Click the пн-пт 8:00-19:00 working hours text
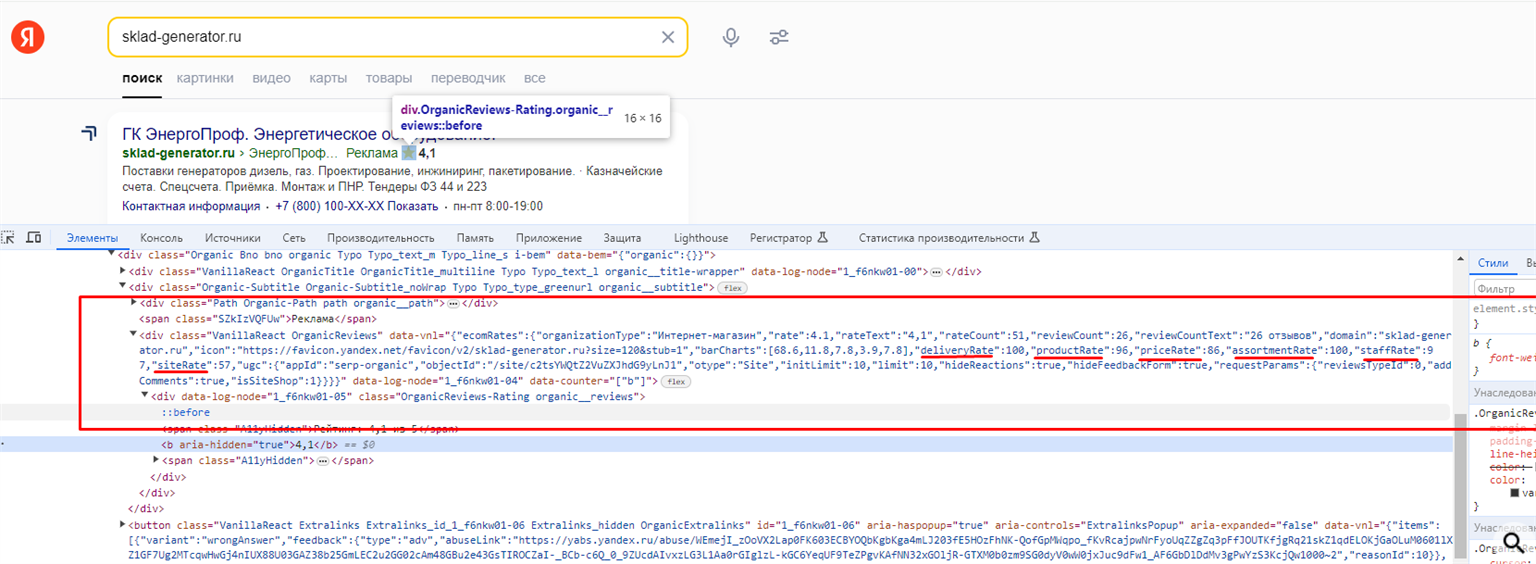 click(499, 206)
